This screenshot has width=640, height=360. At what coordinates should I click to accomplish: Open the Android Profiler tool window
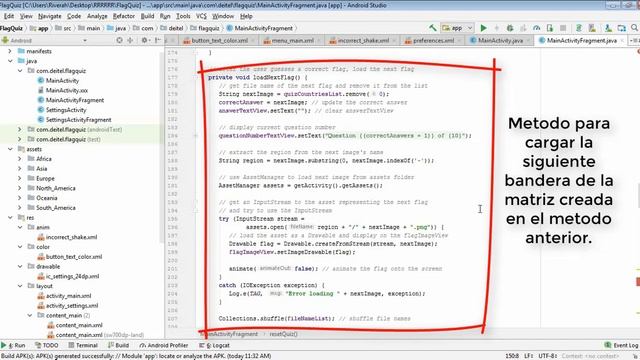pos(164,345)
